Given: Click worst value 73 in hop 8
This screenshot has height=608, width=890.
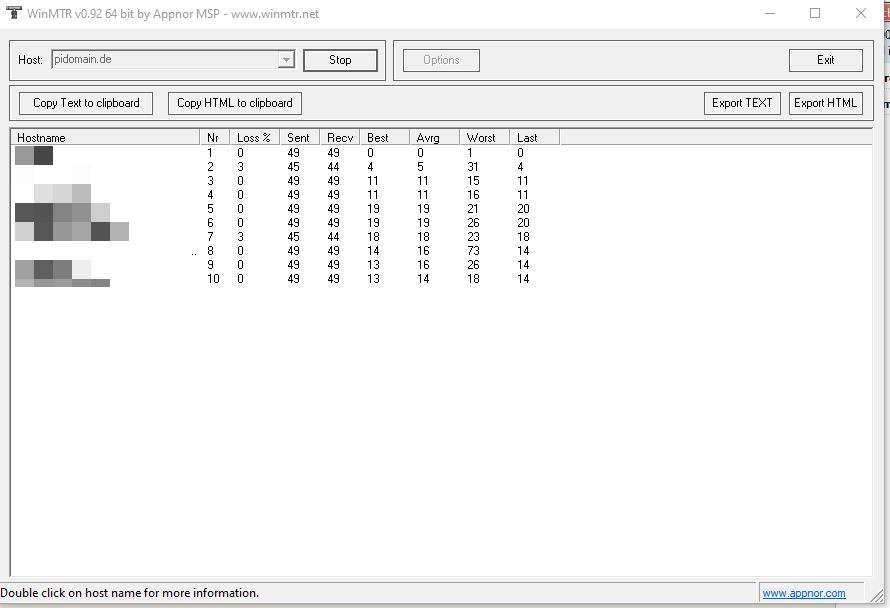Looking at the screenshot, I should [x=473, y=251].
